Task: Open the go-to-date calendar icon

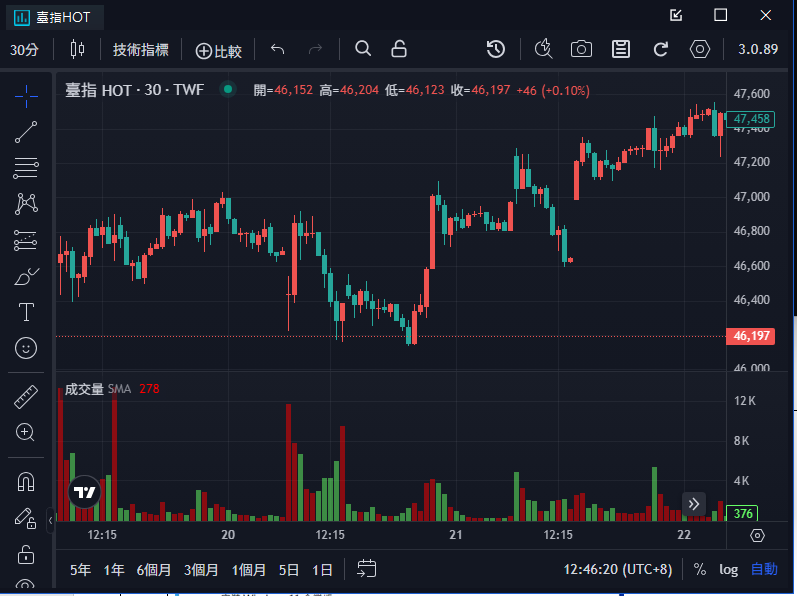Action: coord(366,569)
